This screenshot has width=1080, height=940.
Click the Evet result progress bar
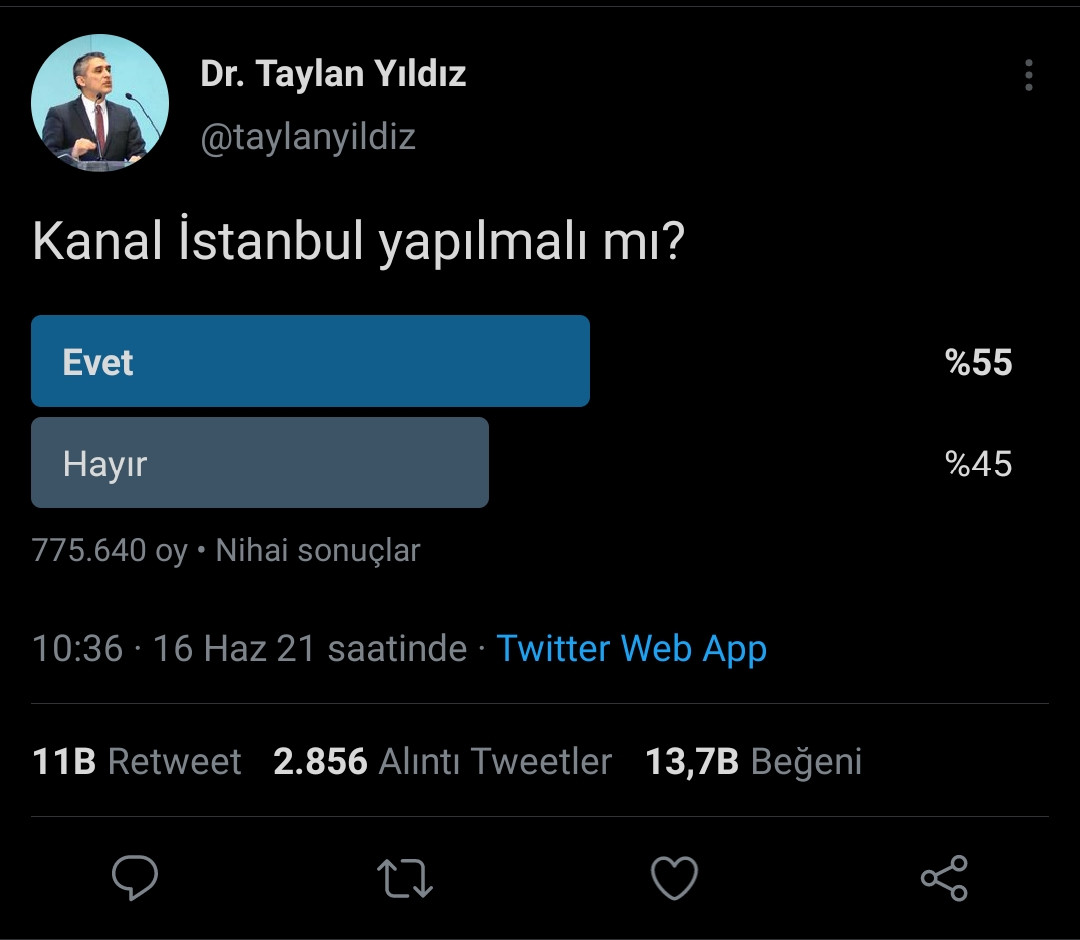coord(310,361)
